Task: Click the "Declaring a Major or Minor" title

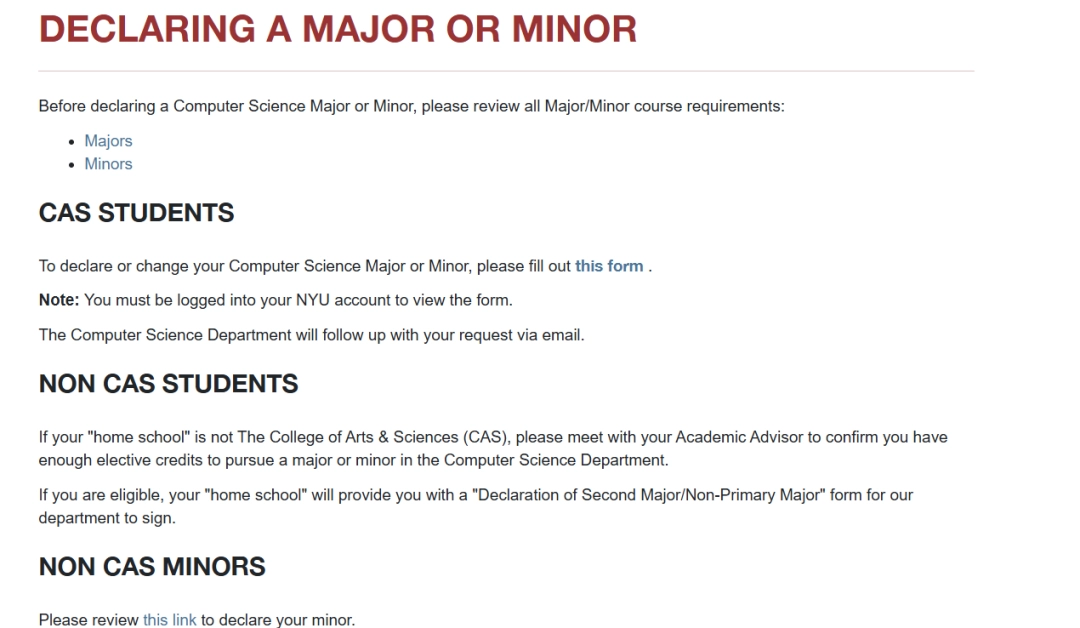Action: [x=337, y=29]
